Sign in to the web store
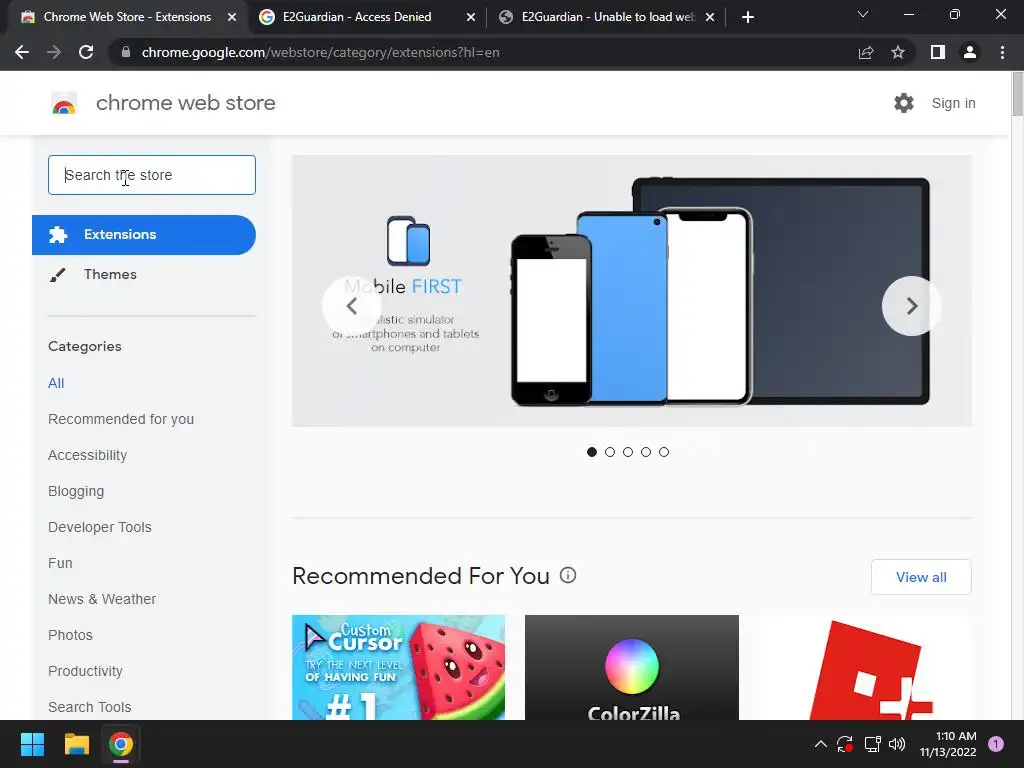The height and width of the screenshot is (768, 1024). tap(953, 103)
